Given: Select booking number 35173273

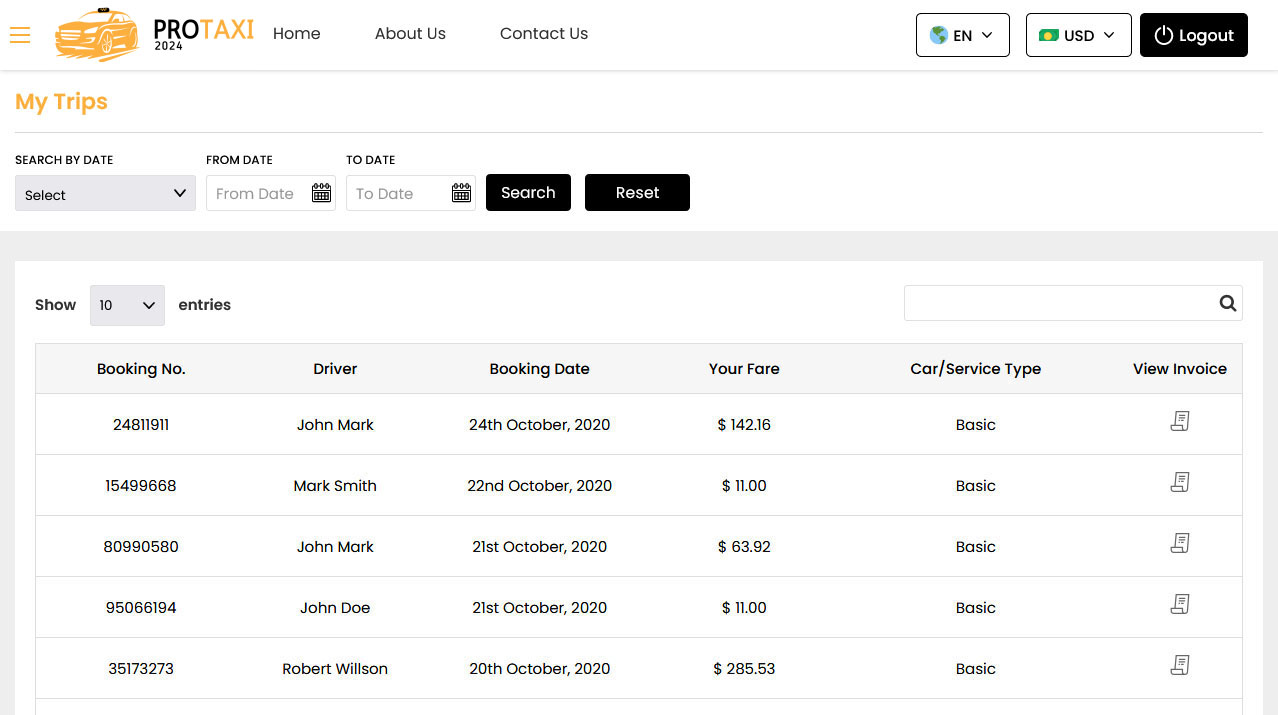Looking at the screenshot, I should coord(141,669).
